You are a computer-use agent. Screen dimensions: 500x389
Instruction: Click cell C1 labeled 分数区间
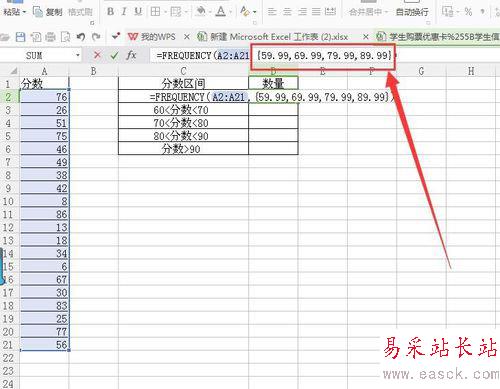pos(183,84)
